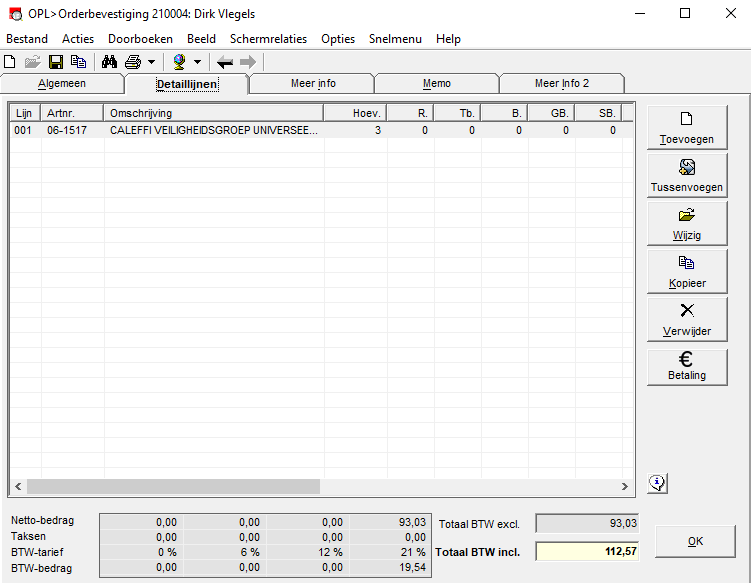Switch to the Meer Info 2 tab
751x583 pixels.
click(562, 83)
